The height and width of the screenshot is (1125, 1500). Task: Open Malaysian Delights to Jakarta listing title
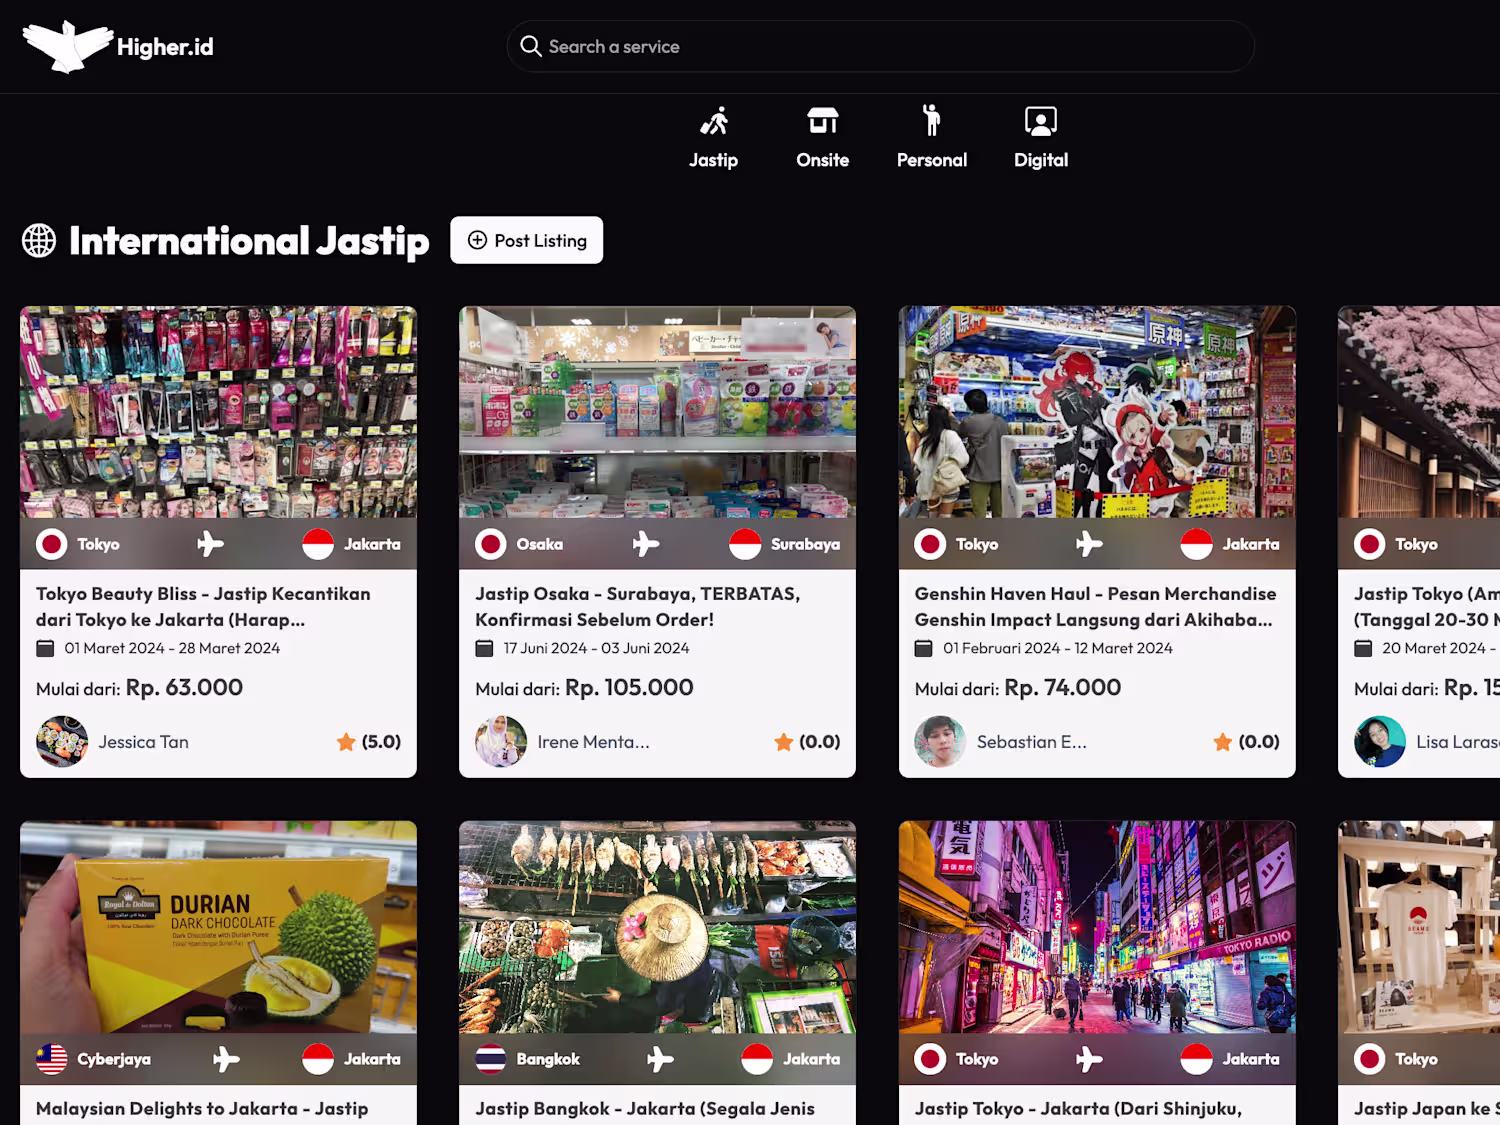click(x=202, y=1109)
